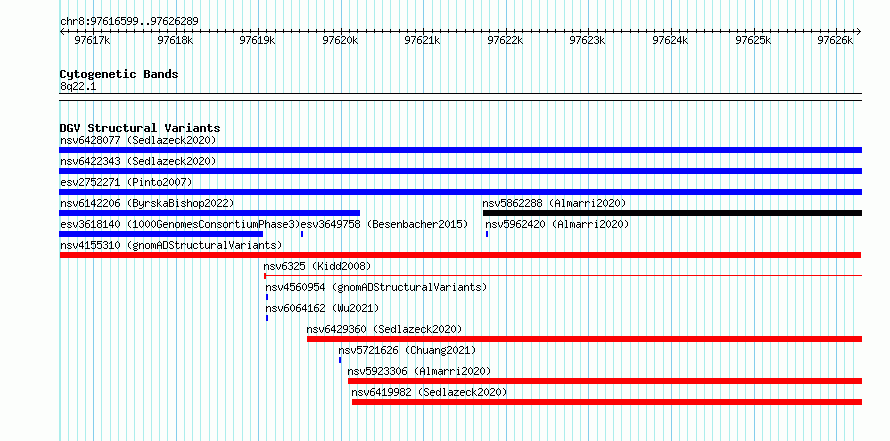Open nsv5721626 (Chuang2021) label
Screen dimensions: 890x441
(x=408, y=350)
